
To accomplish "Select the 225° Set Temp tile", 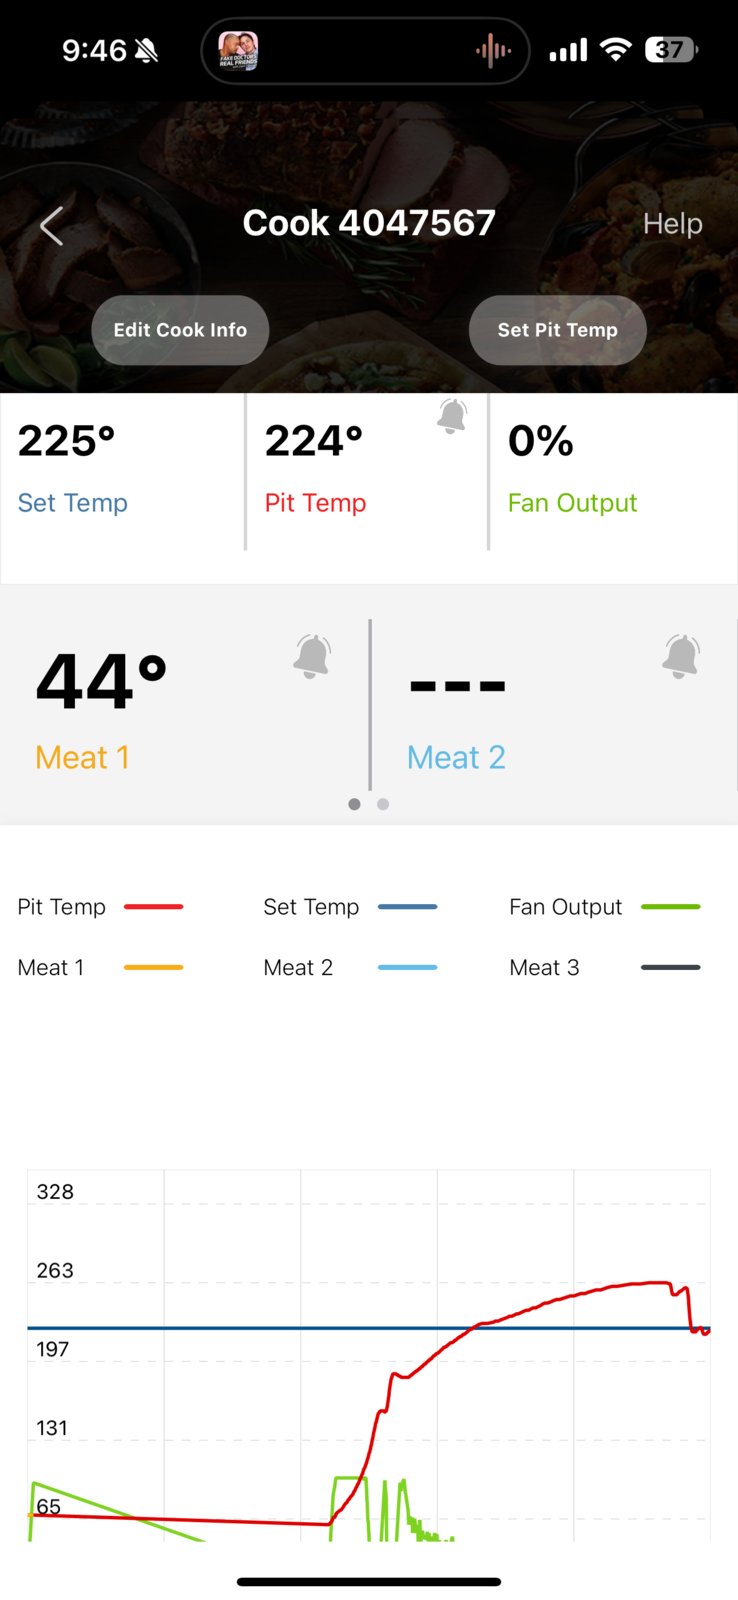I will click(123, 472).
